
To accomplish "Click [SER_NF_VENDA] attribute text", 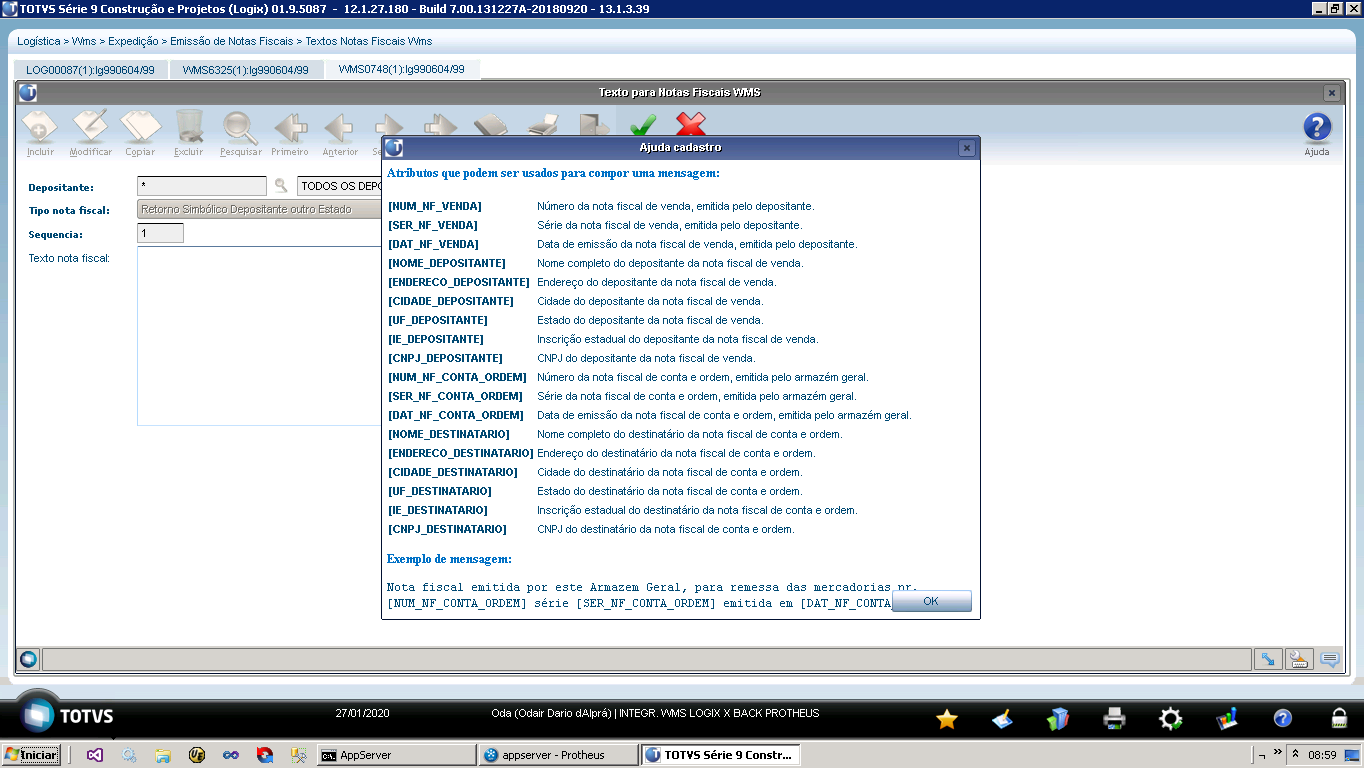I will tap(433, 225).
